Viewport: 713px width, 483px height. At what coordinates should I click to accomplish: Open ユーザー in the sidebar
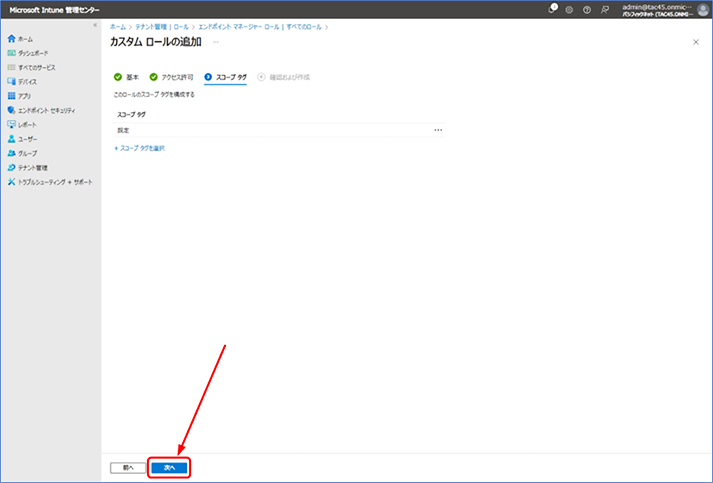[x=22, y=139]
